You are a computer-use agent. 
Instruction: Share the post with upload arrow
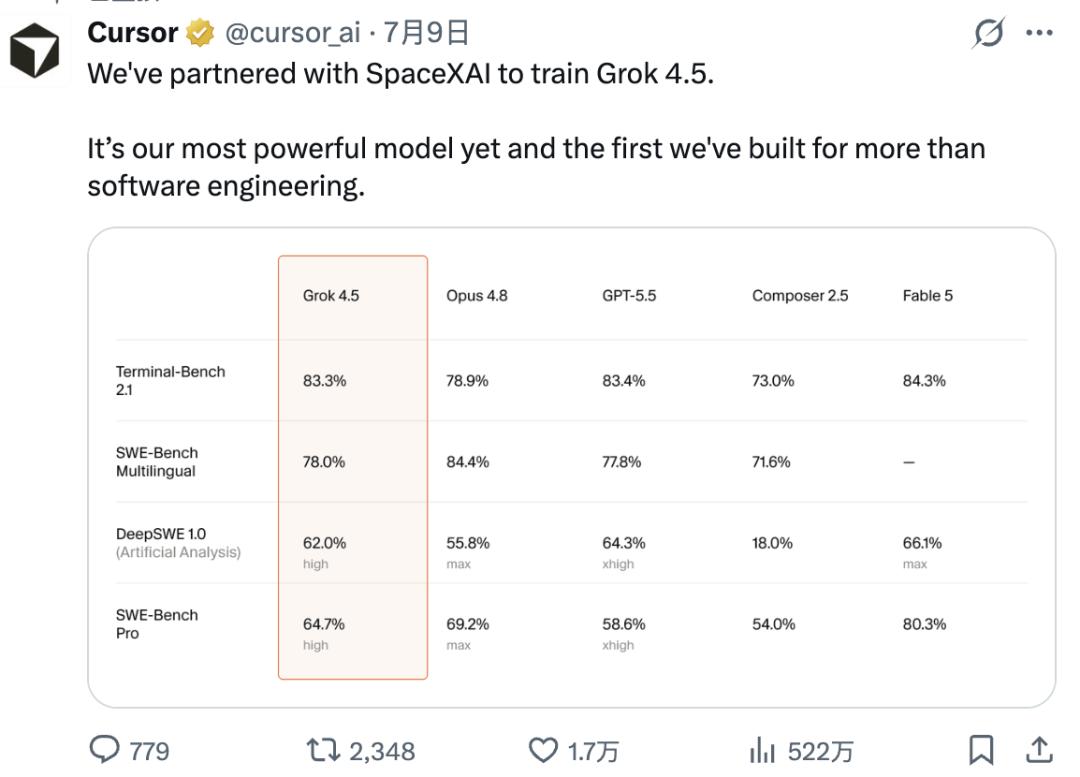(x=1039, y=749)
